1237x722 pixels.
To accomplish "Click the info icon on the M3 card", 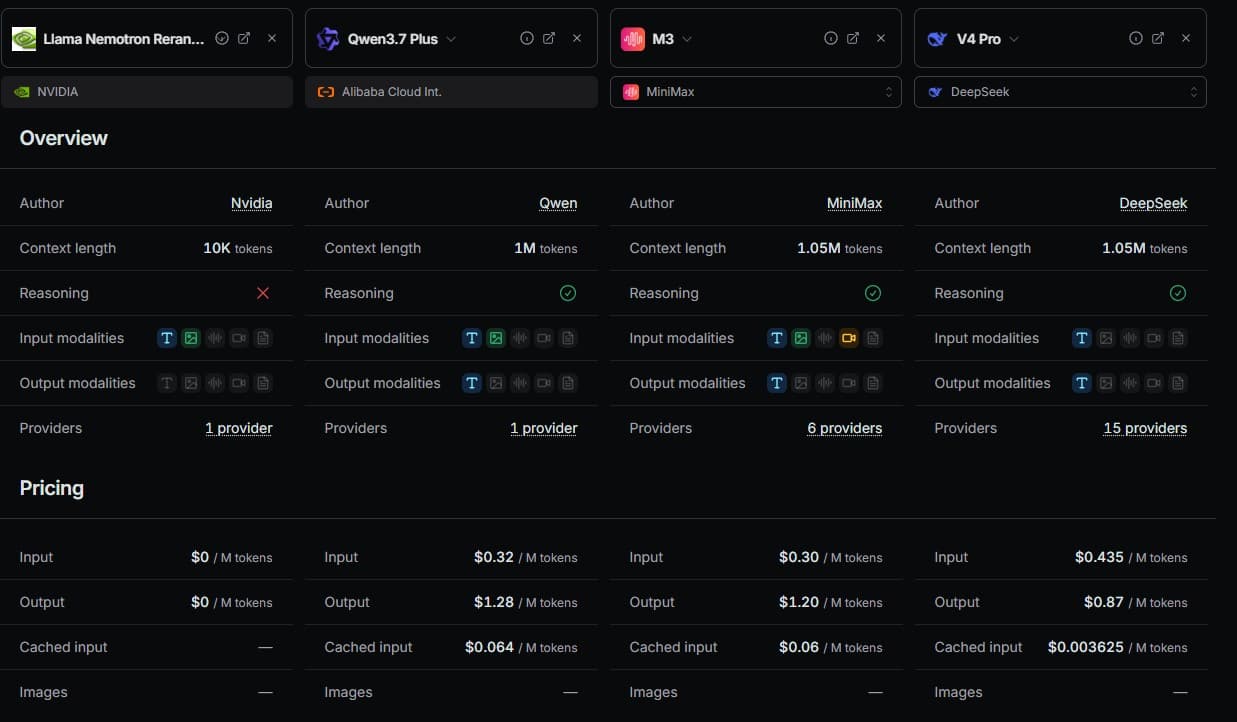I will tap(831, 38).
